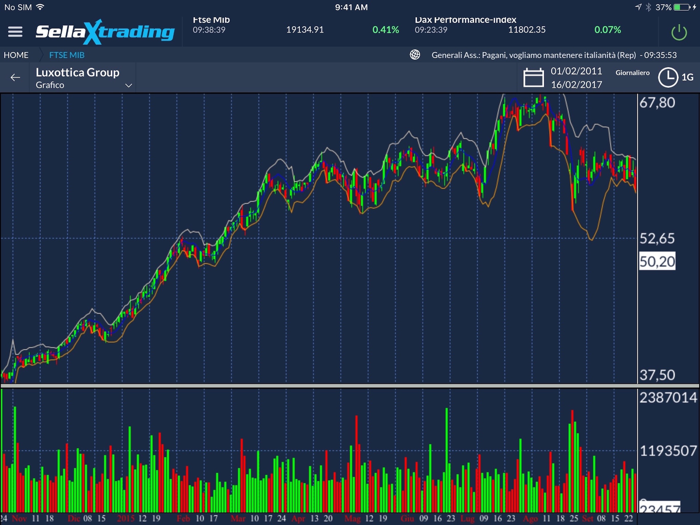
Task: Tap the 19134.91 index value
Action: (x=305, y=29)
